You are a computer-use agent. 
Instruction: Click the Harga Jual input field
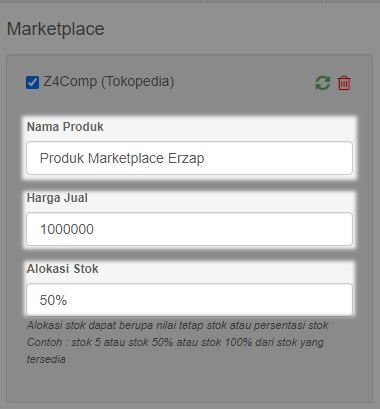tap(189, 229)
